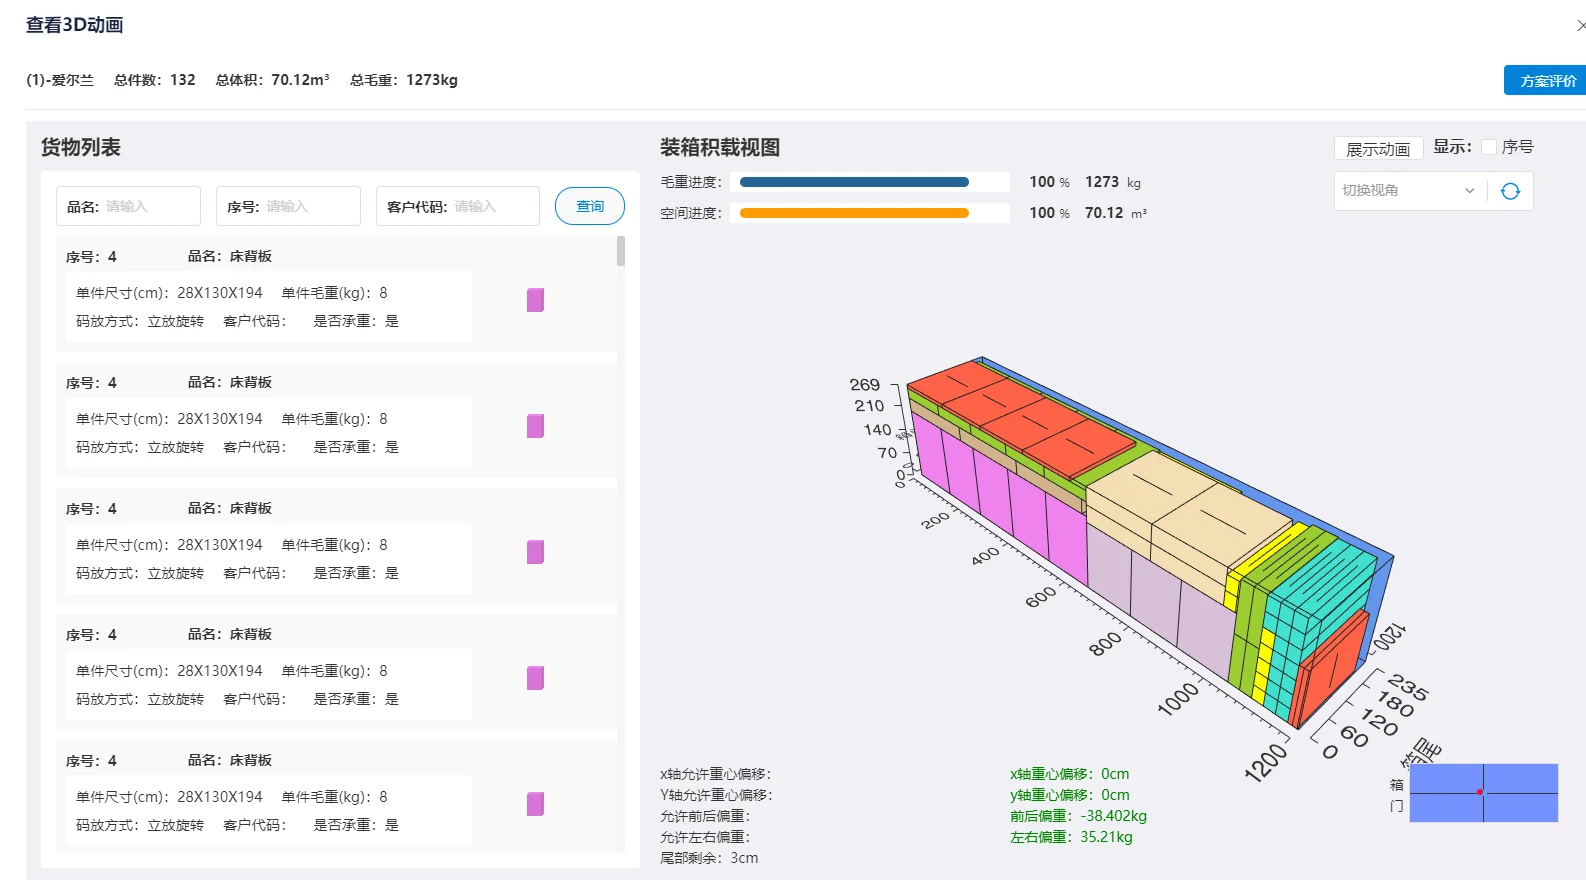Click the blue container top-view minimap
Viewport: 1586px width, 880px height.
[1484, 793]
